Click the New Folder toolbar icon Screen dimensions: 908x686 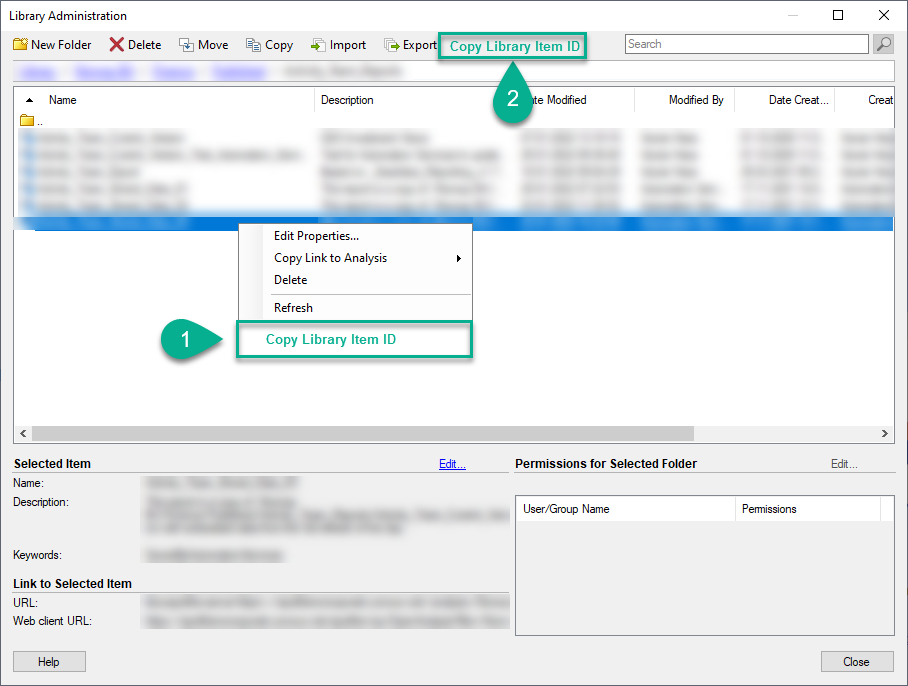tap(20, 45)
